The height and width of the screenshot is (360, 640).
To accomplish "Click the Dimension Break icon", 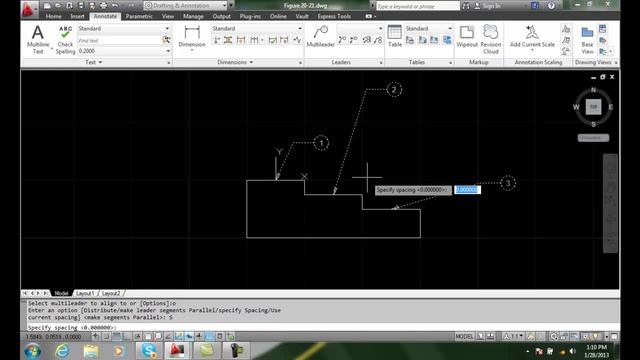I will (216, 40).
